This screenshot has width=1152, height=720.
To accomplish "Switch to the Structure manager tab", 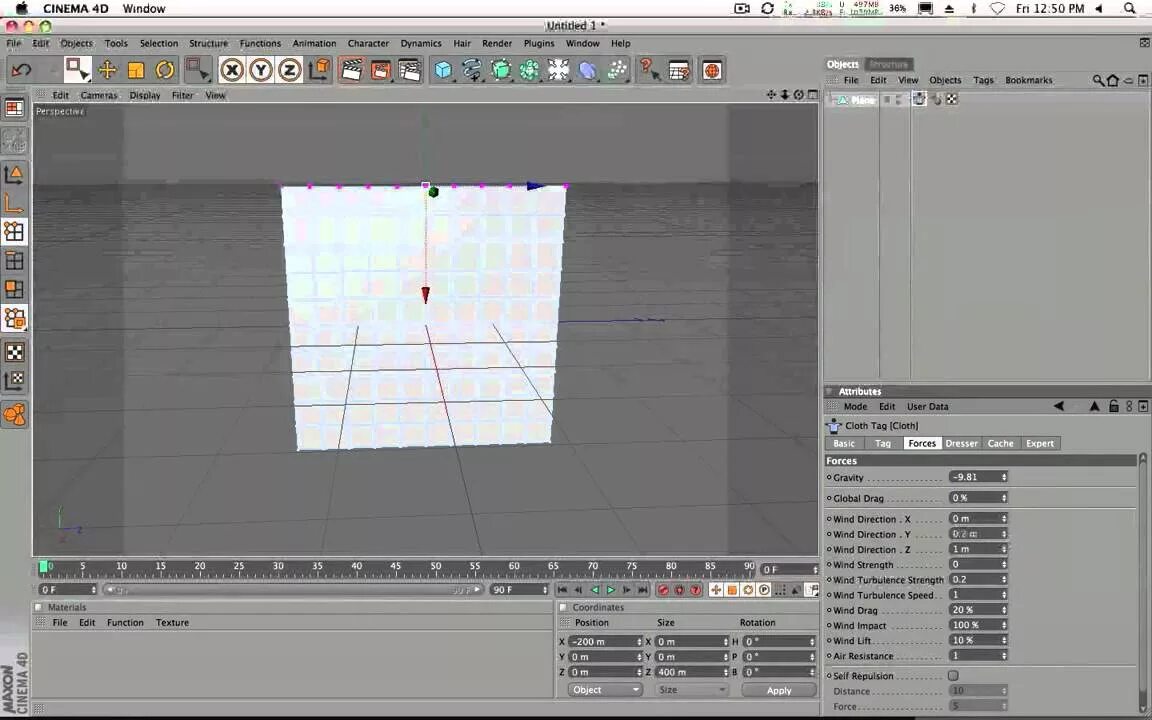I will point(889,64).
